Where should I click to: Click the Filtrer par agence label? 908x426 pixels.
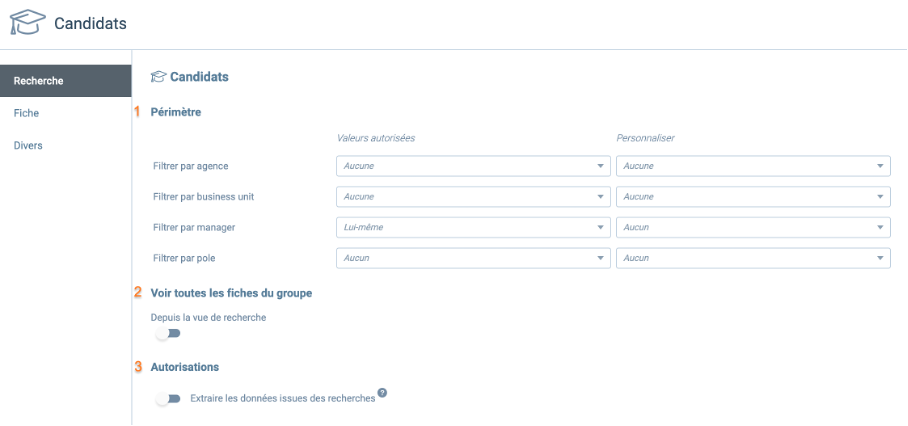(x=191, y=166)
